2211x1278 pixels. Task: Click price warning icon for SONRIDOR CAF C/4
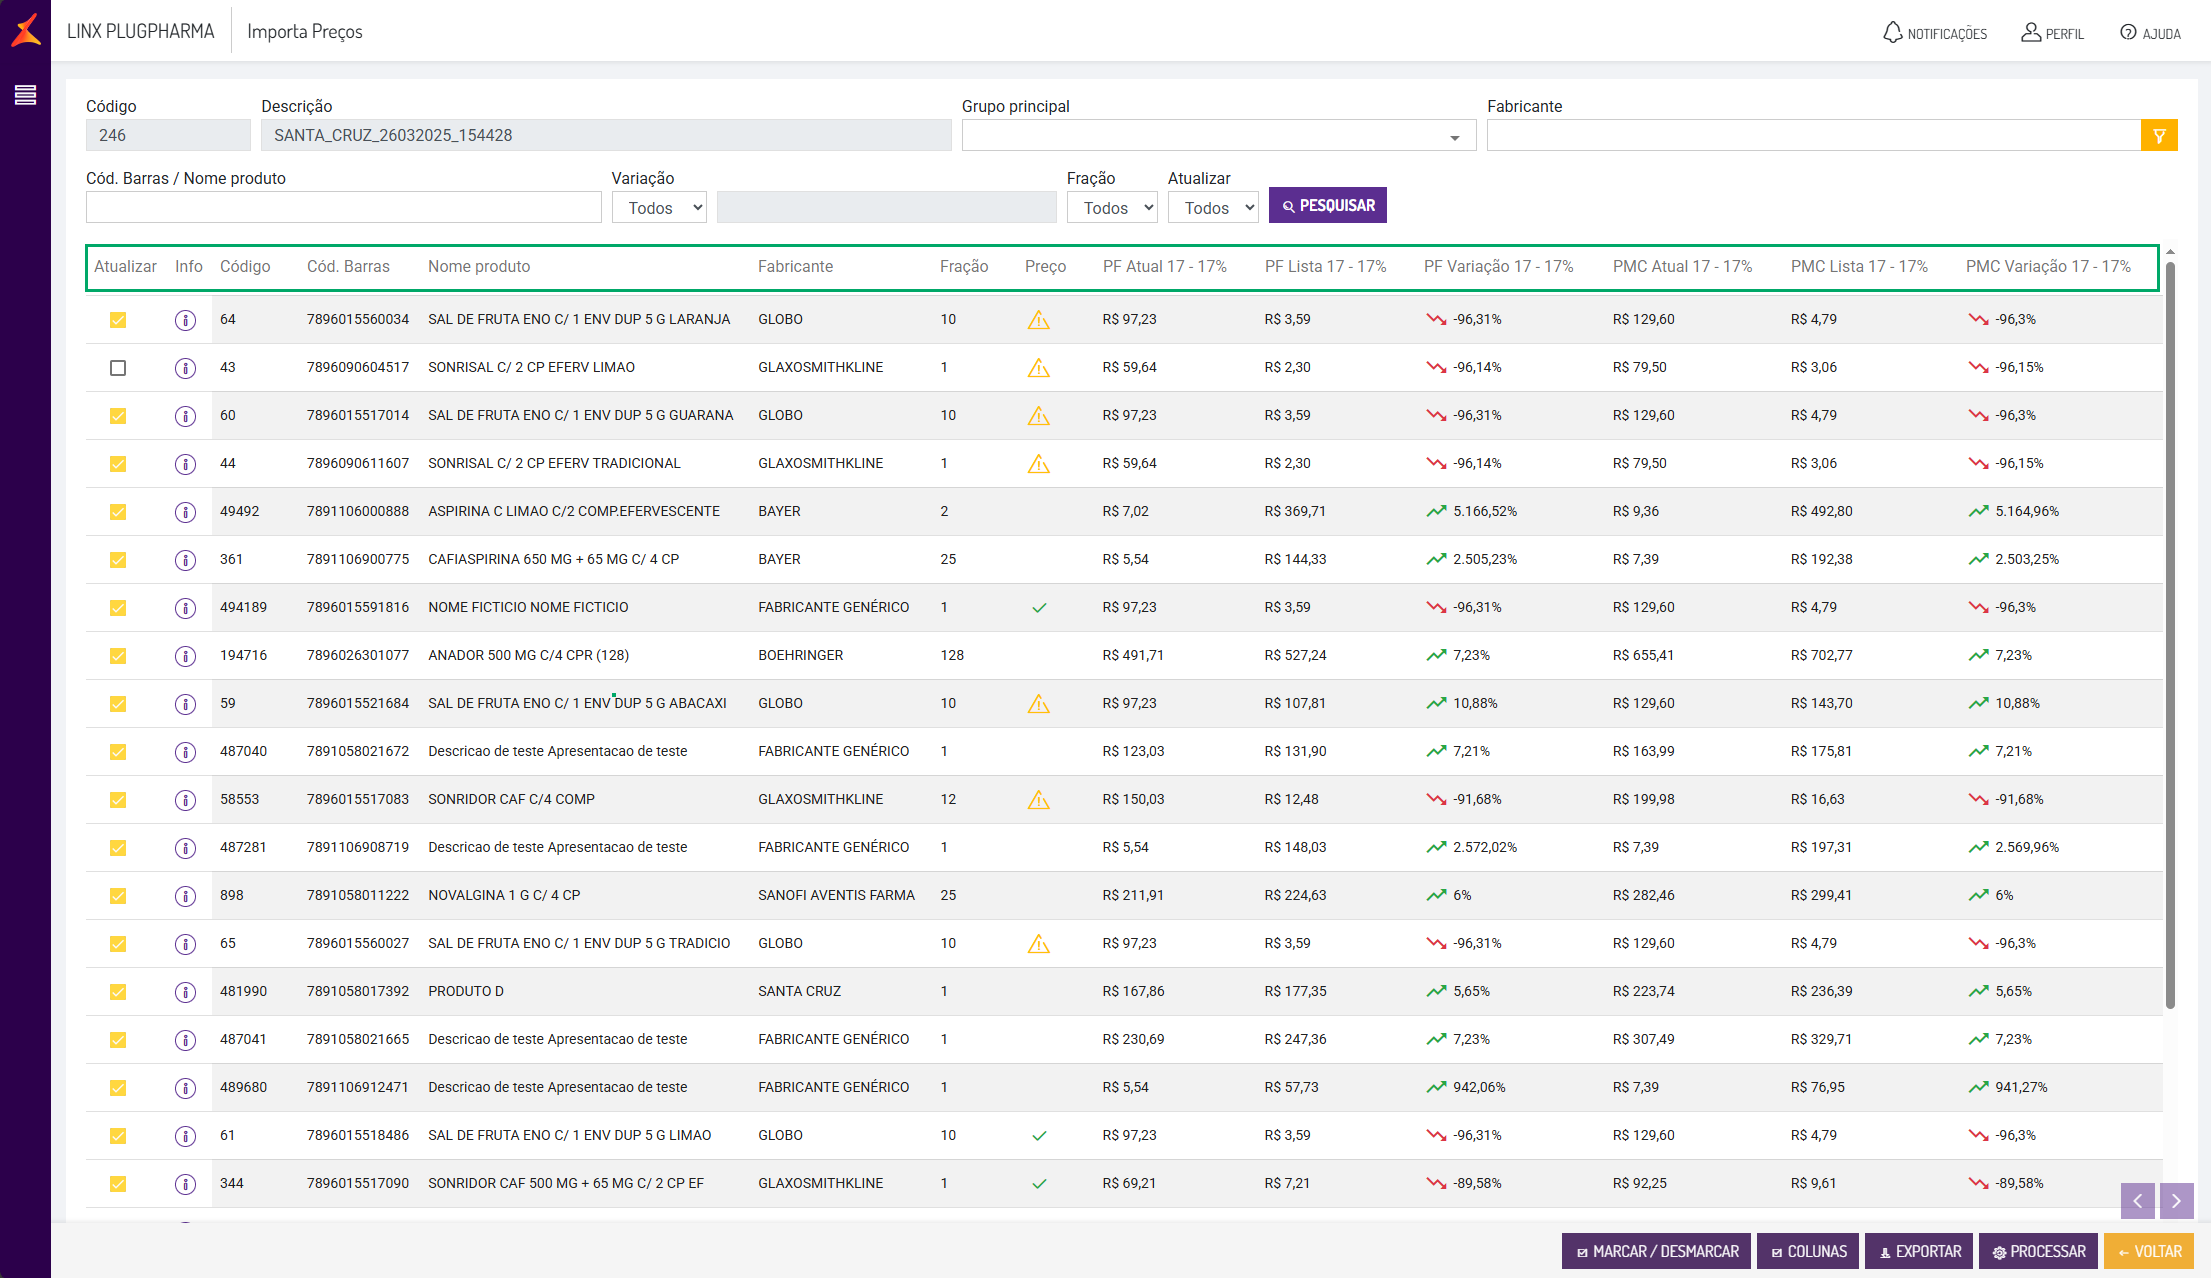[1039, 800]
